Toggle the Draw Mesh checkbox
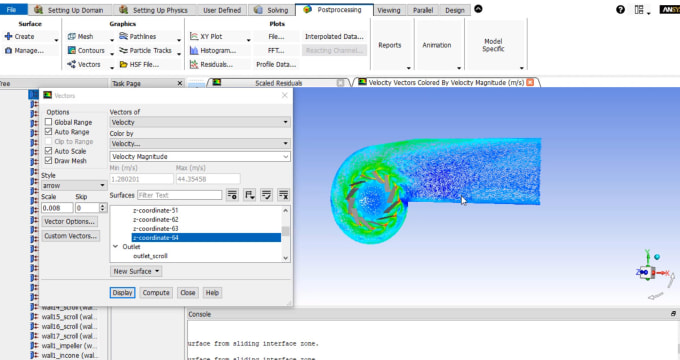The image size is (680, 360). point(49,160)
